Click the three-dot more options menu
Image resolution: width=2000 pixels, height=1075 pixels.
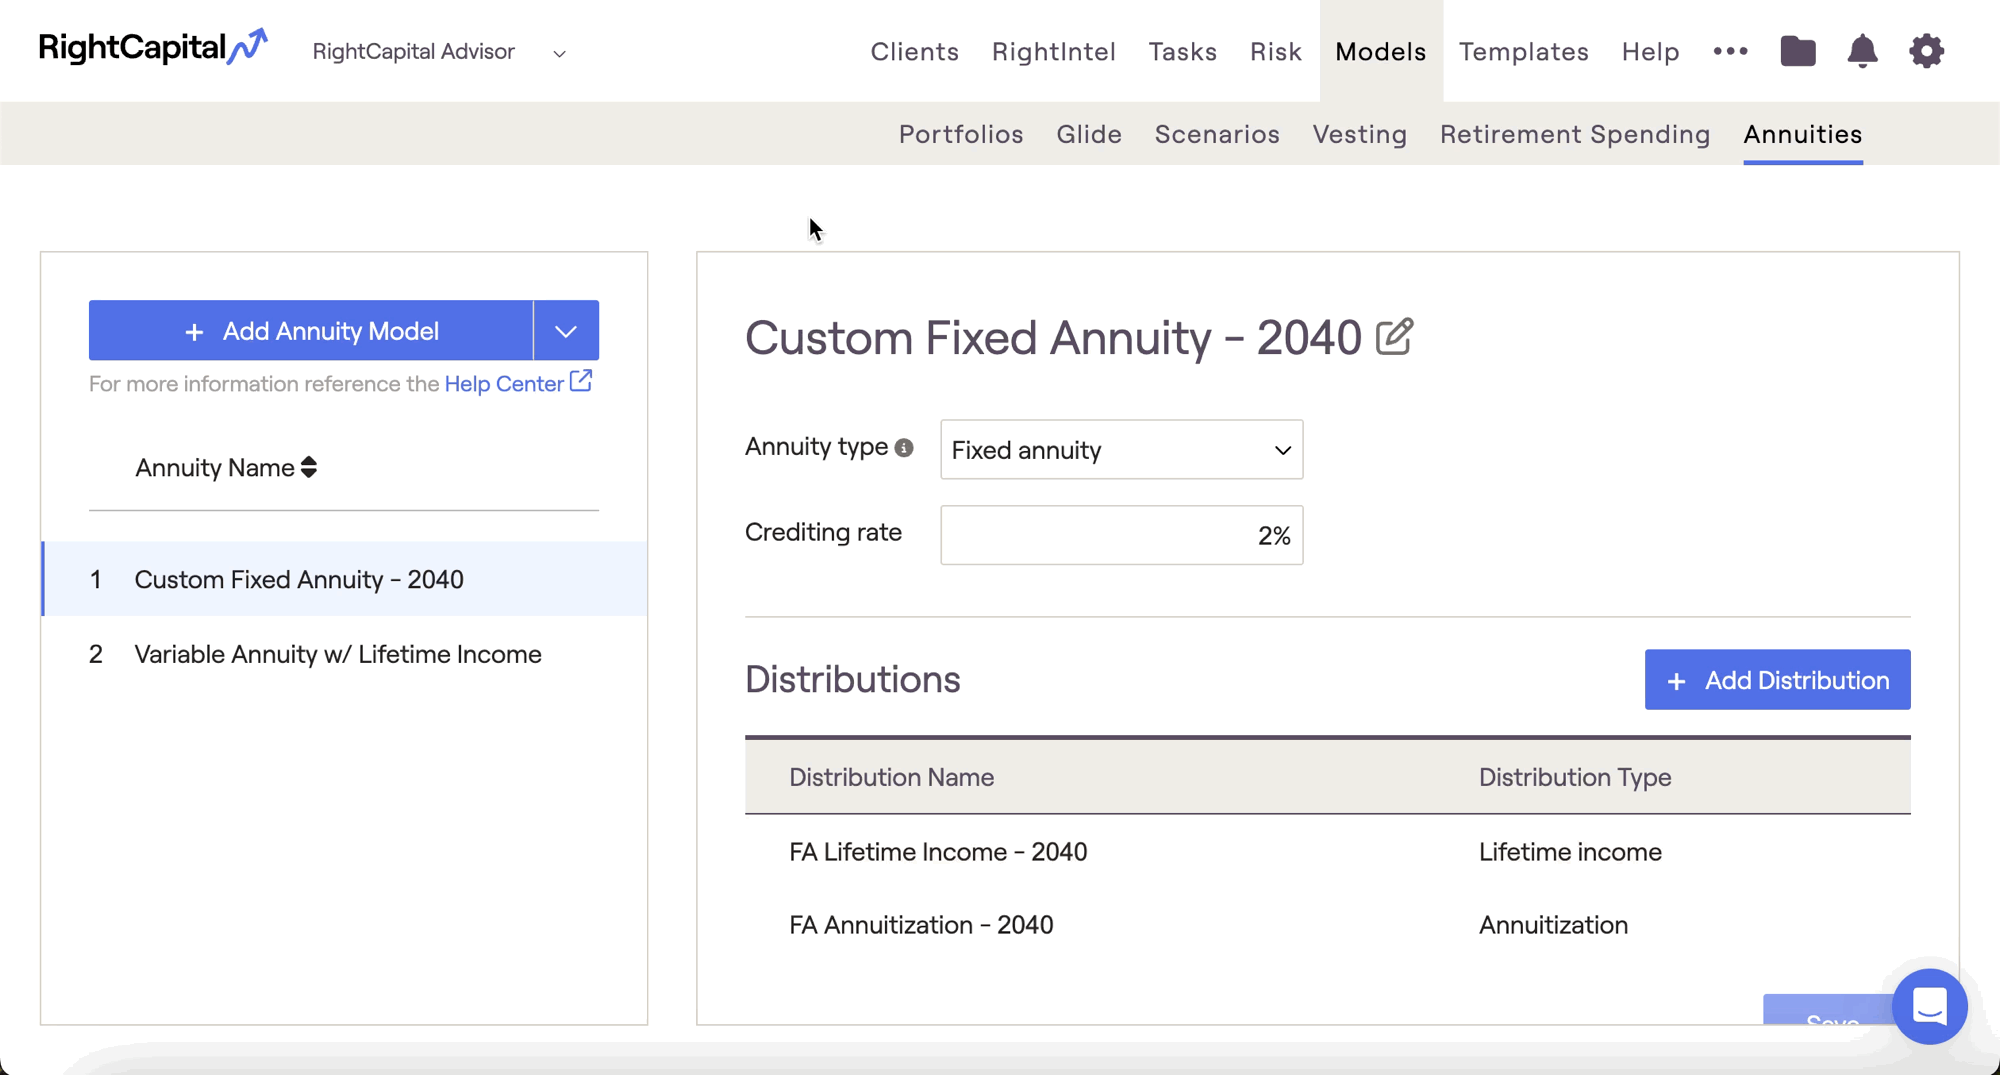tap(1730, 51)
